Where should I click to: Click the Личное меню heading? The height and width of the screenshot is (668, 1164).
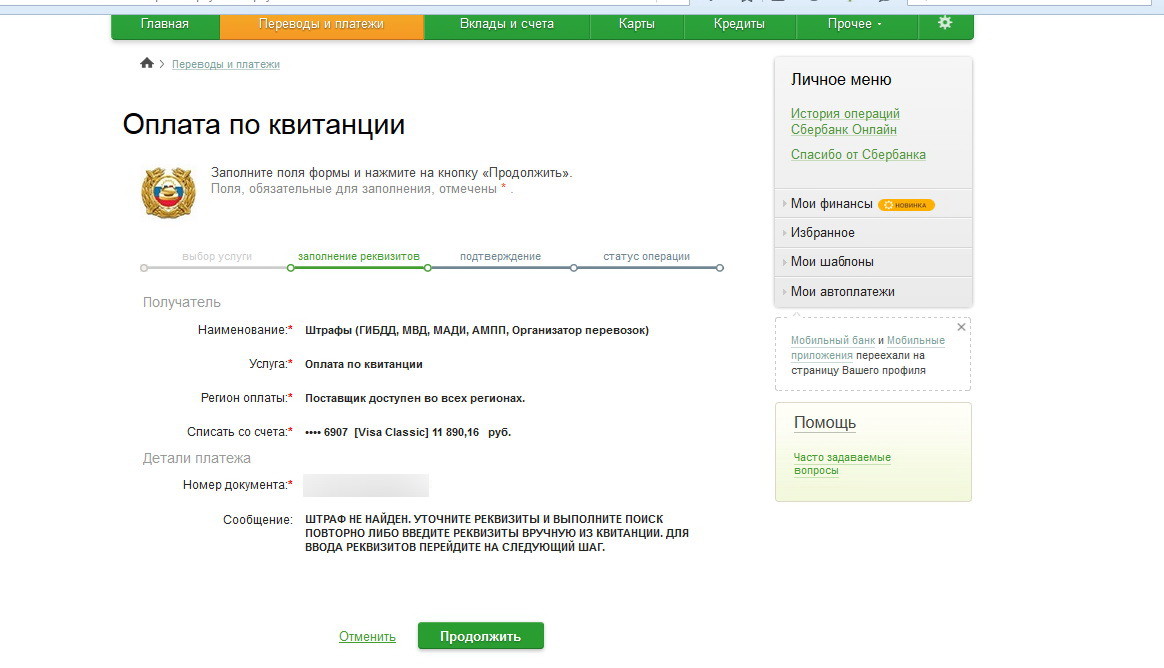pyautogui.click(x=841, y=79)
